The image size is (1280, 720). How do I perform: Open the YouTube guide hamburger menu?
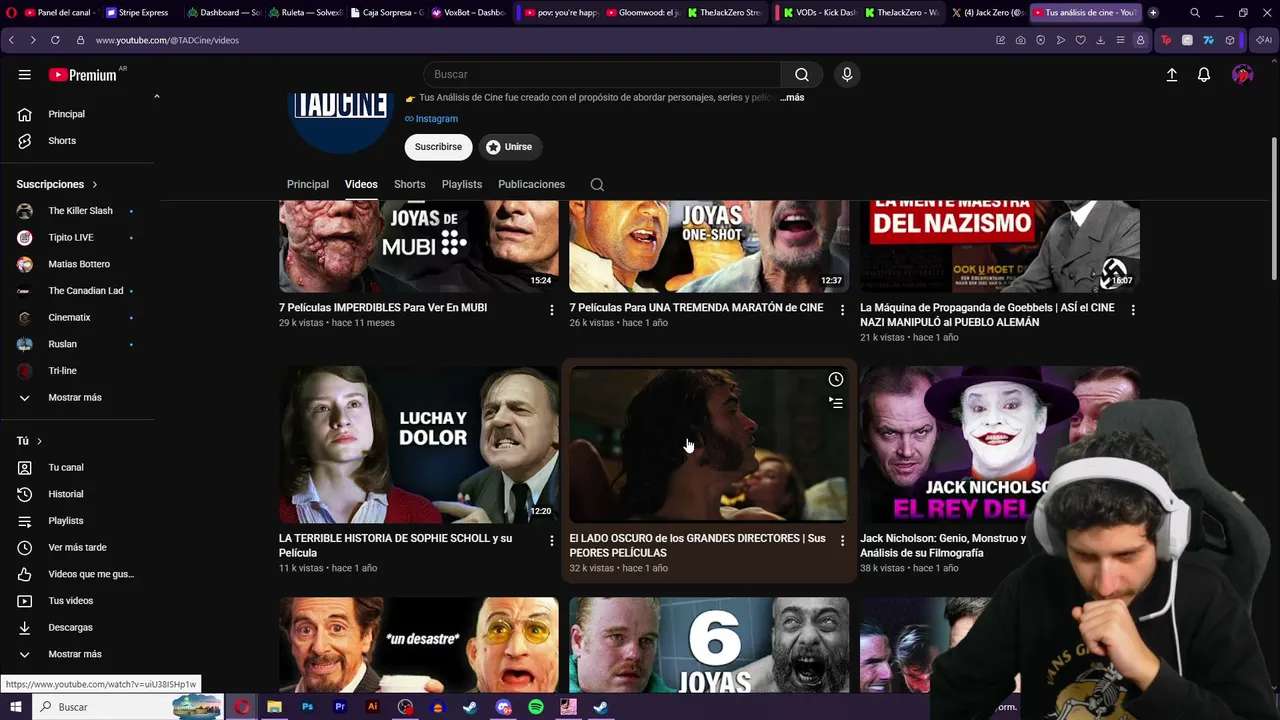(25, 75)
